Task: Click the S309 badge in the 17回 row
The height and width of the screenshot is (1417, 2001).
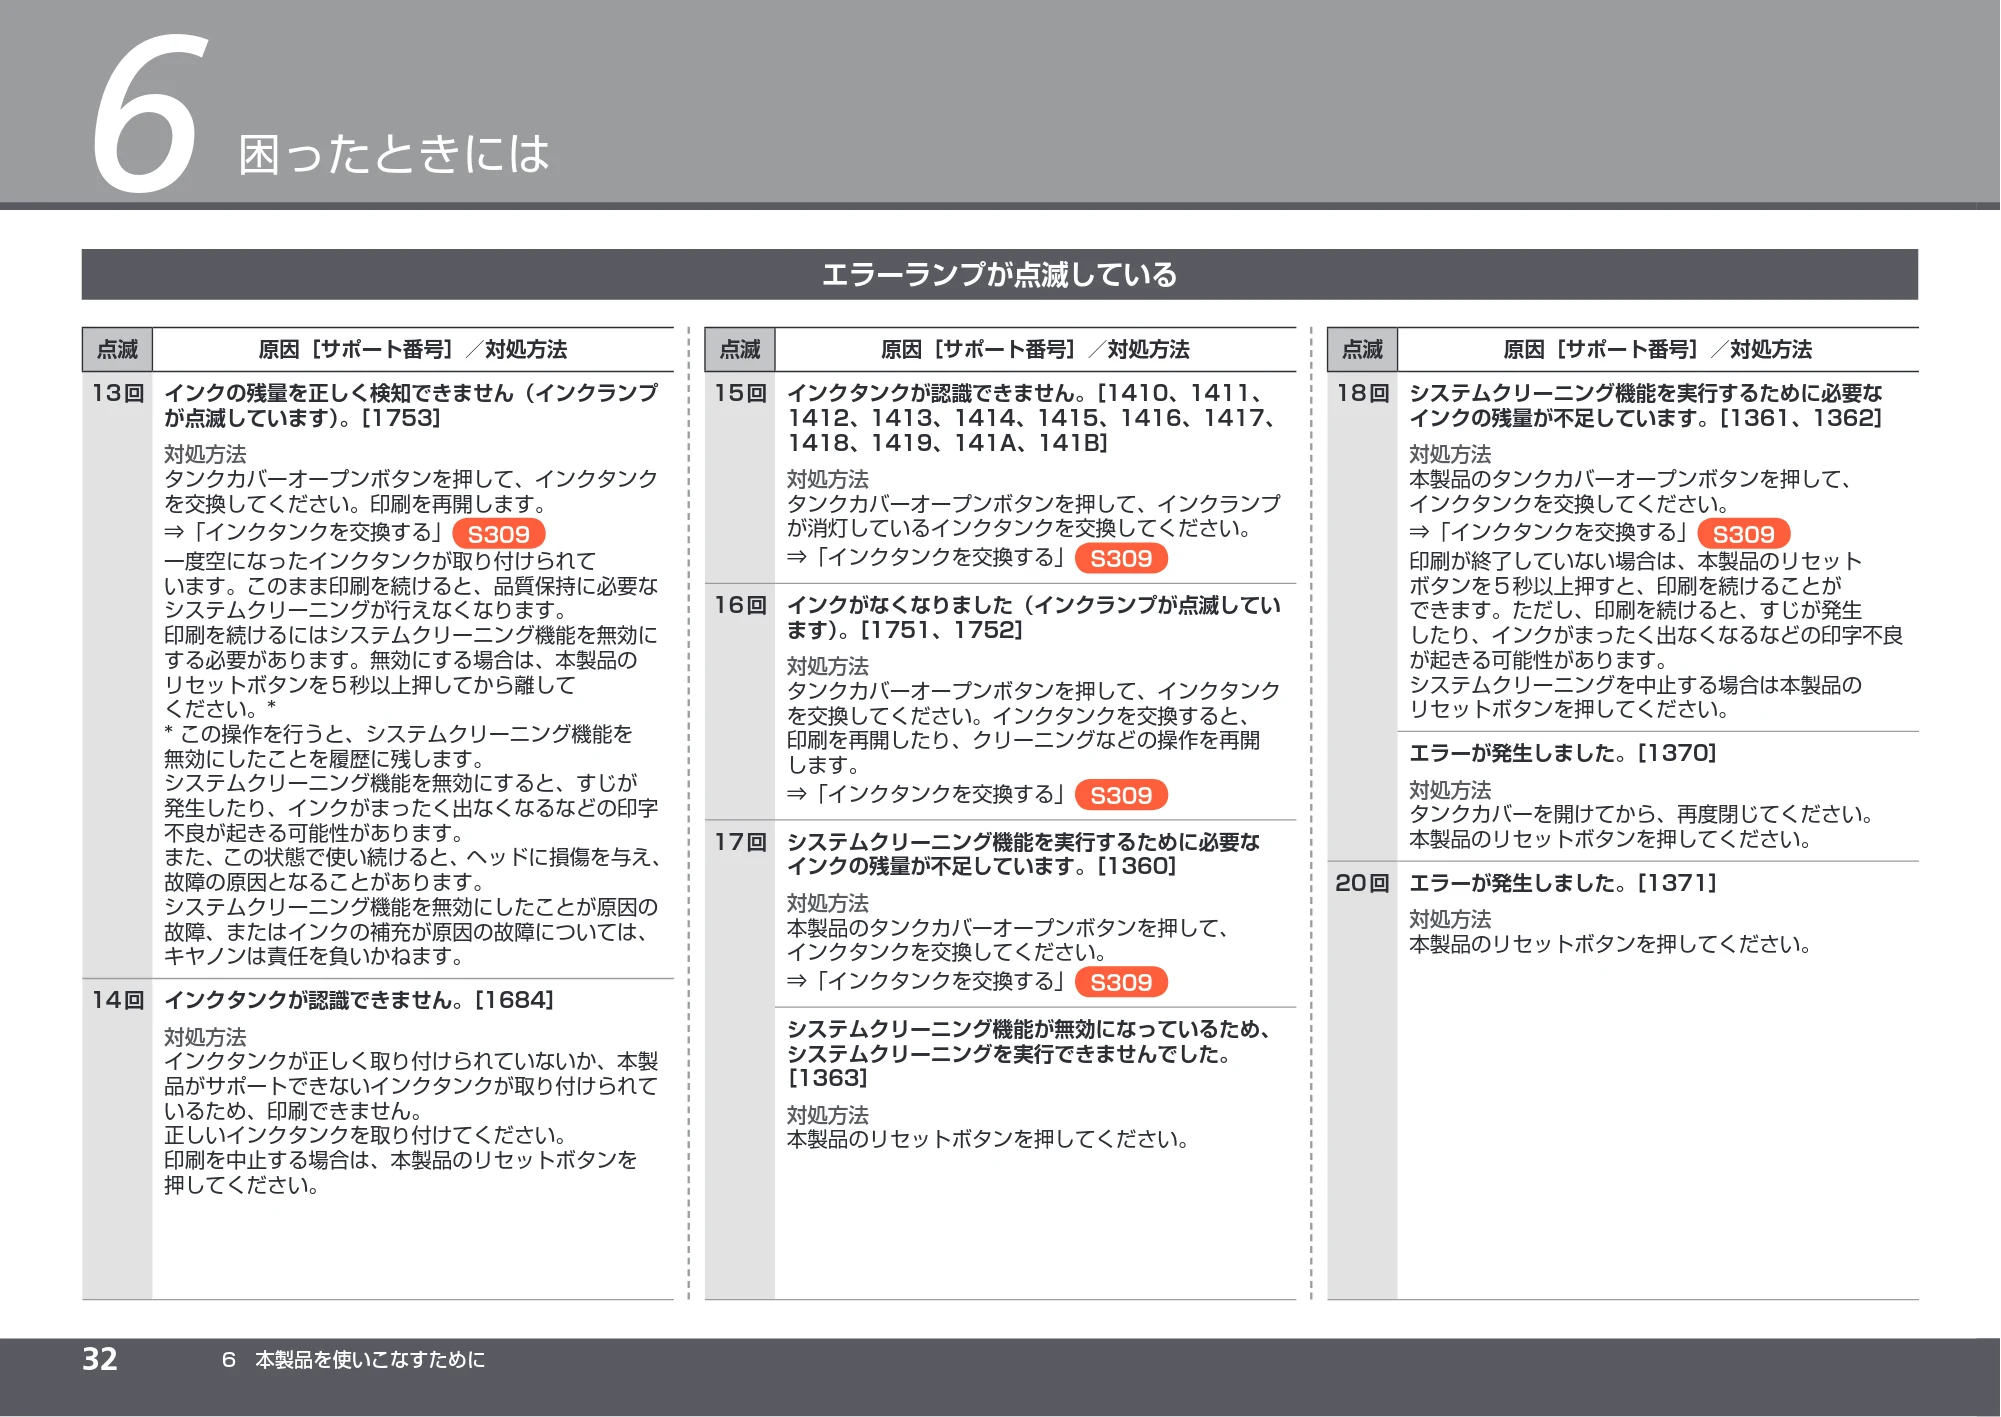Action: (x=1121, y=982)
